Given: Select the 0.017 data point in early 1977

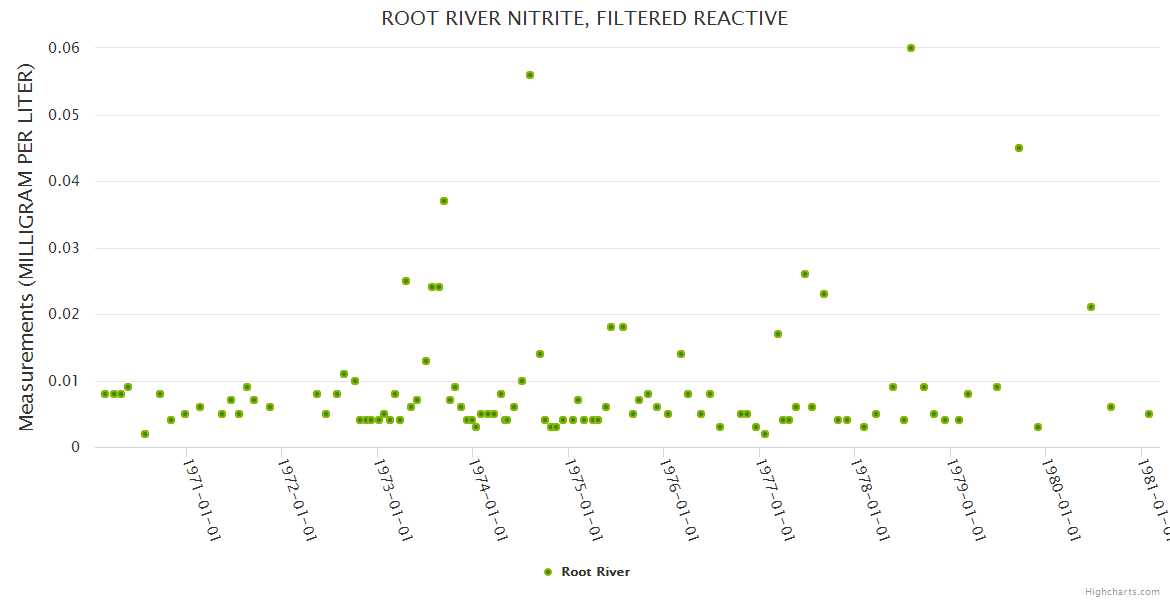Looking at the screenshot, I should point(778,334).
